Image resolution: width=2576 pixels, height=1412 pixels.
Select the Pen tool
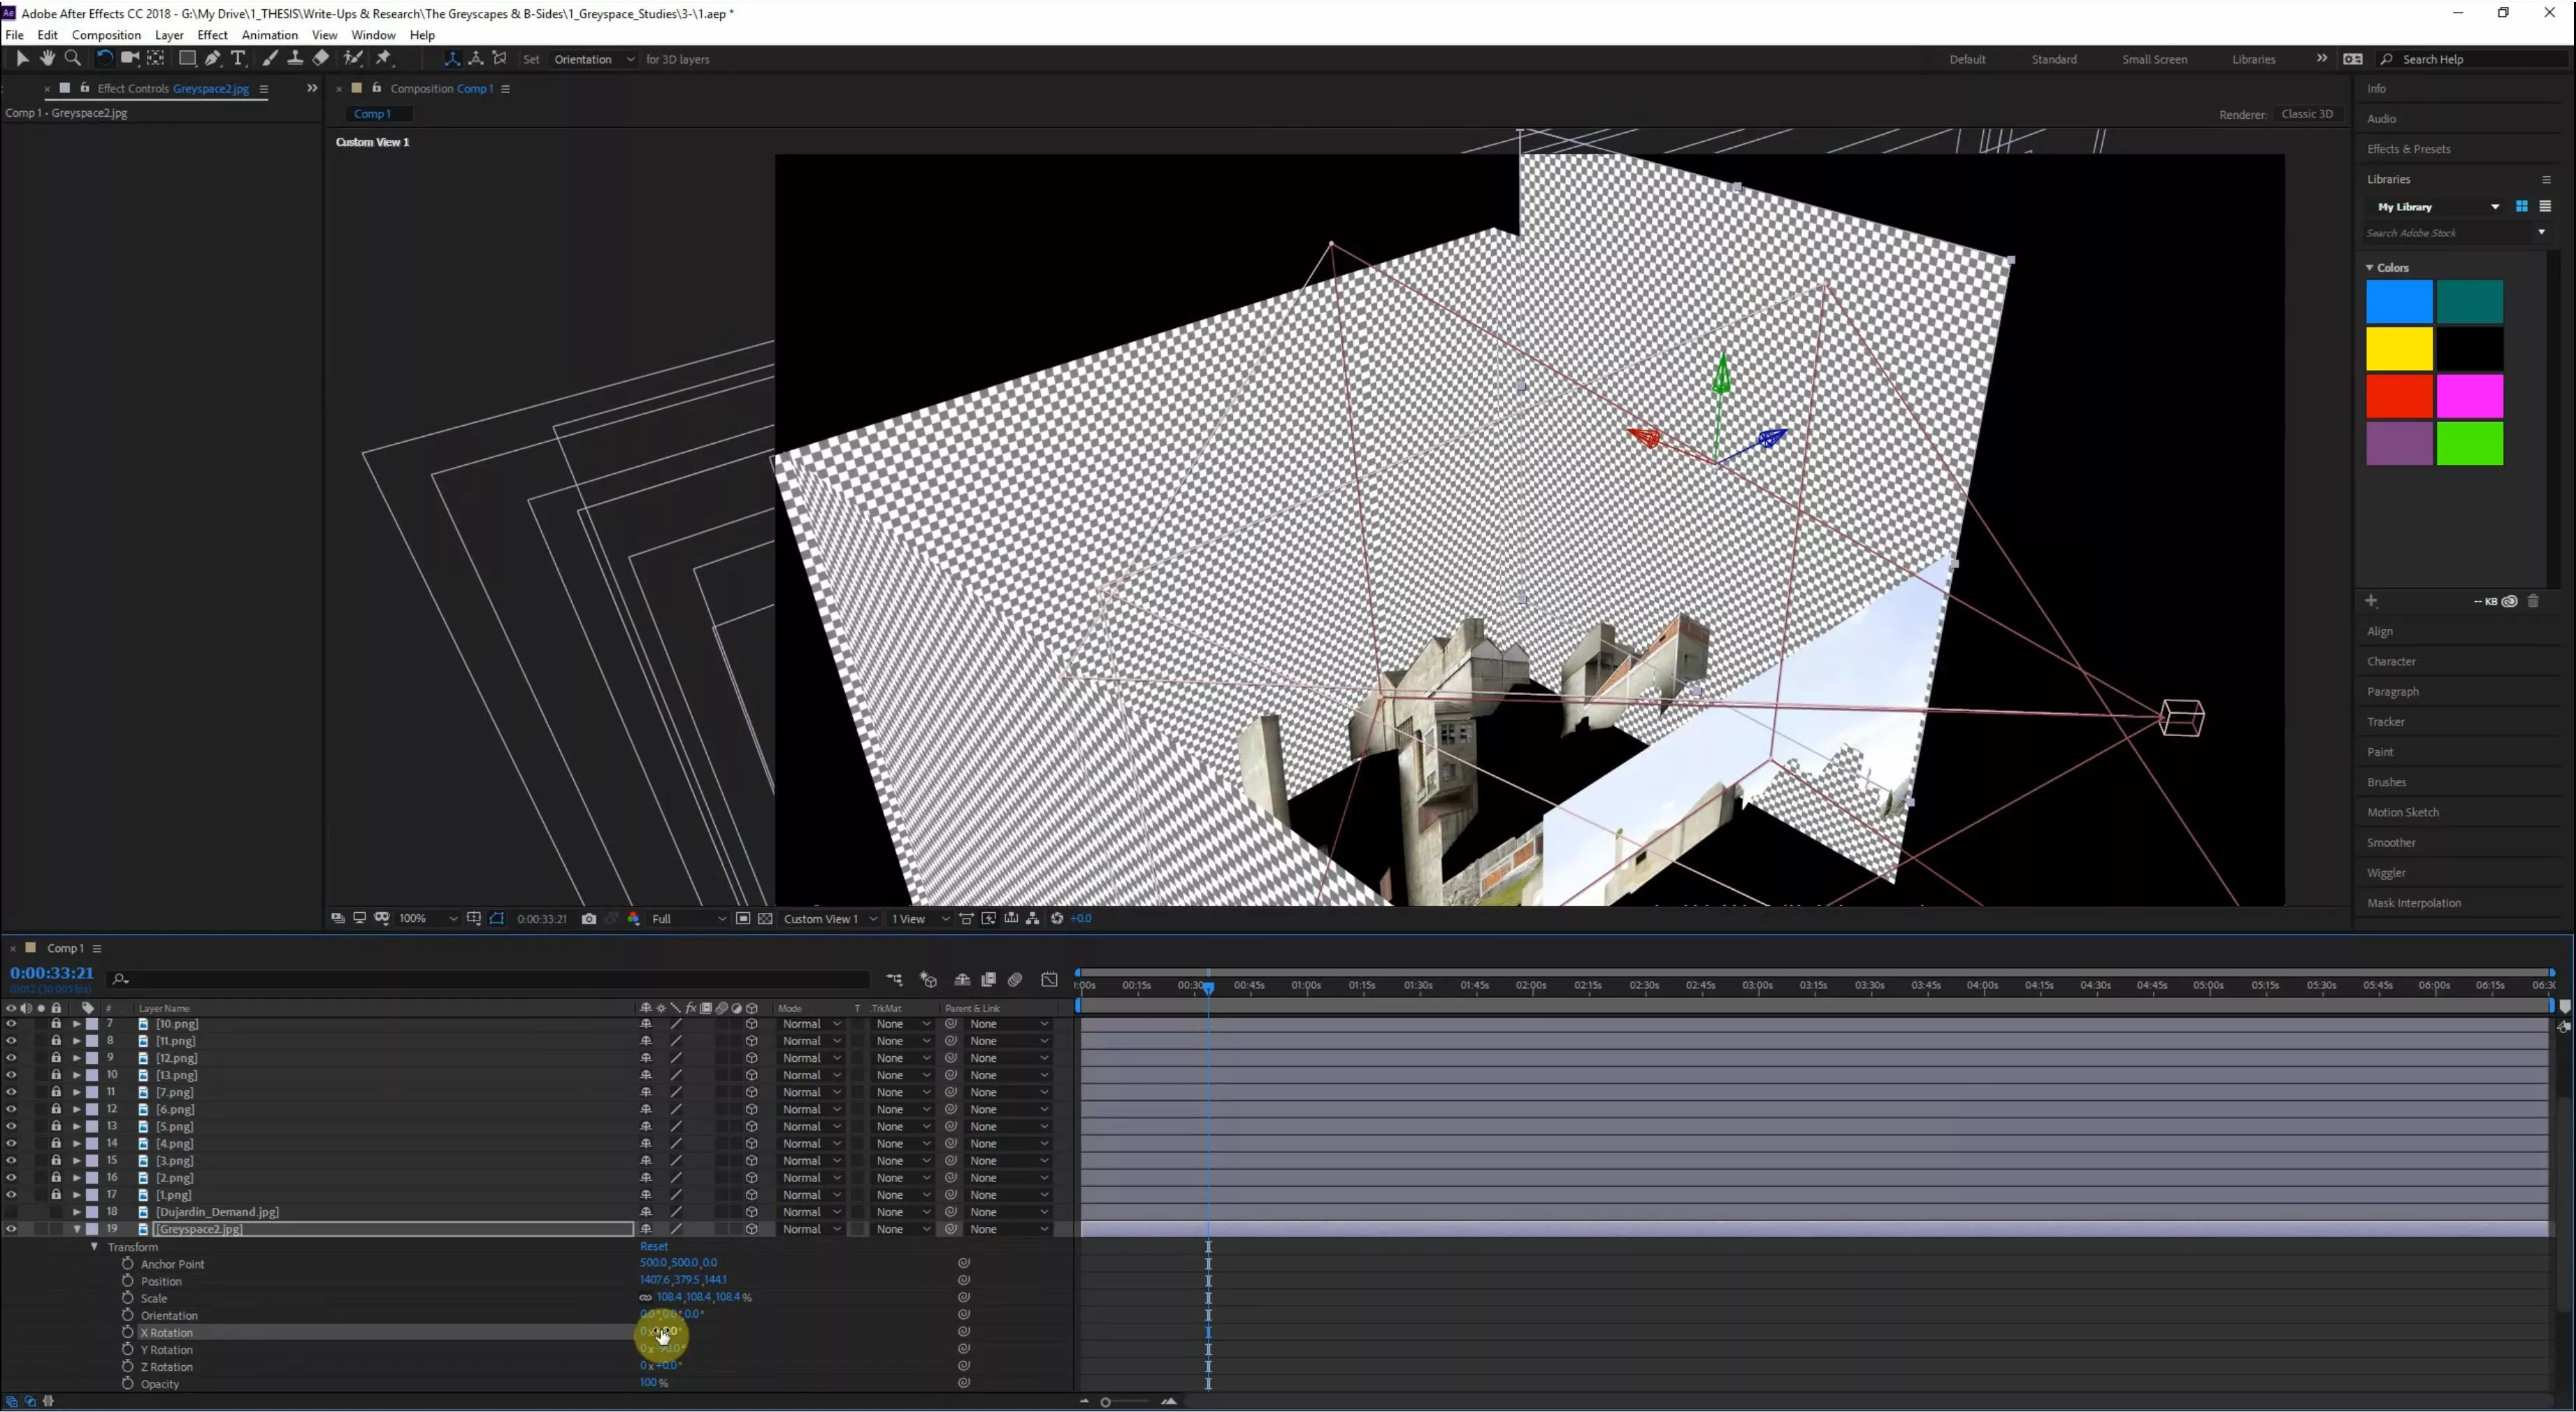pyautogui.click(x=213, y=58)
